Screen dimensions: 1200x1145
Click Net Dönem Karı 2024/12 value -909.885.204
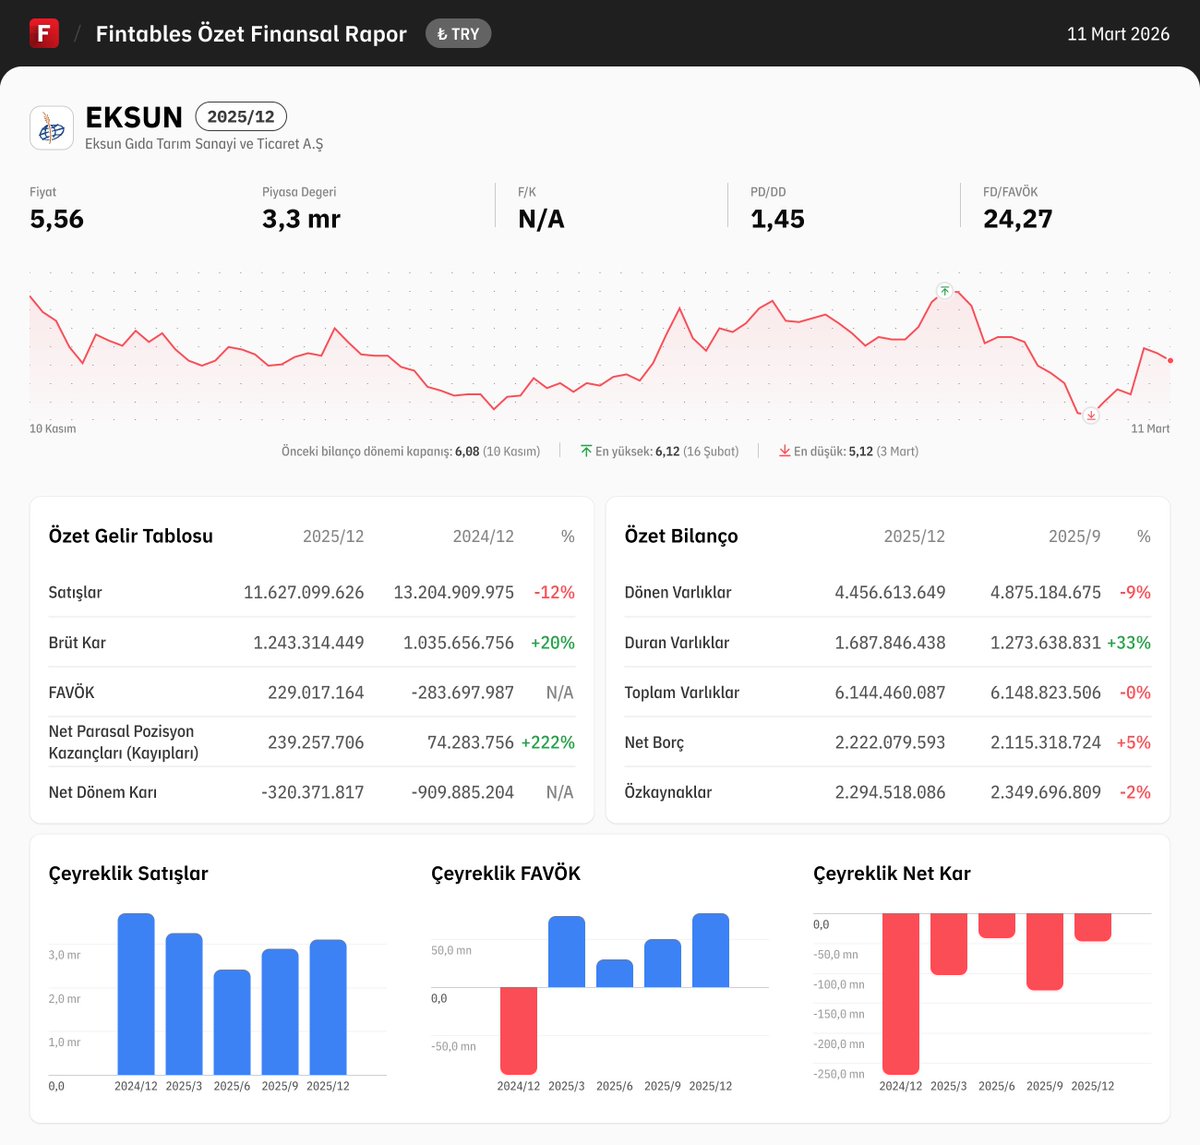(x=463, y=792)
